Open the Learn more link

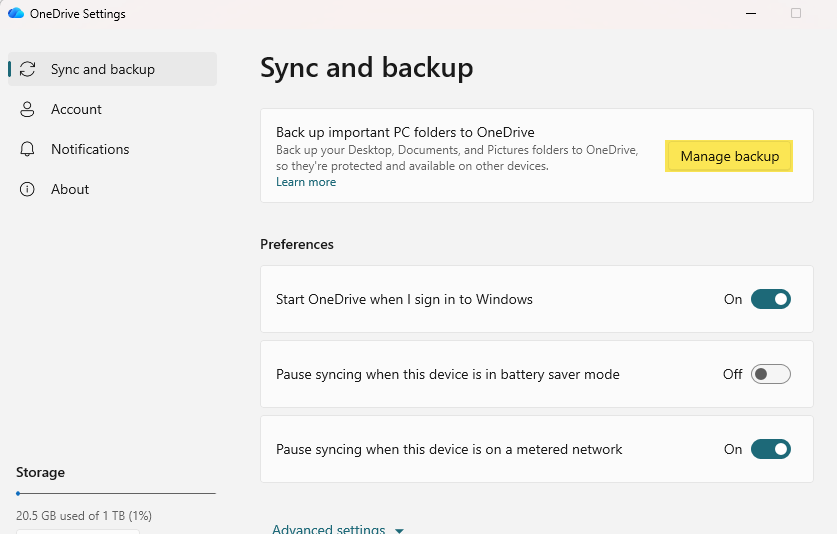tap(306, 182)
